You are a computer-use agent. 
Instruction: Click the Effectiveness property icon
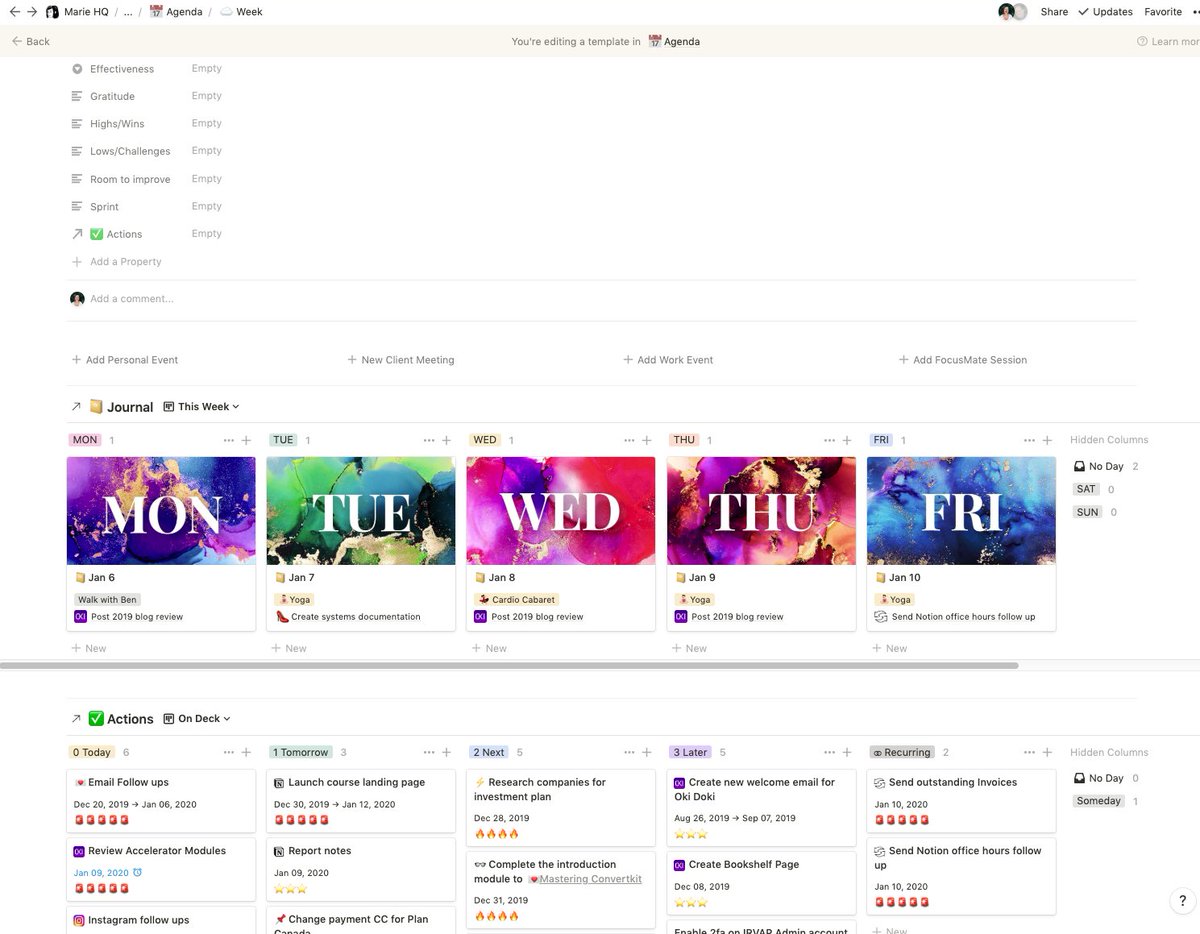coord(77,69)
